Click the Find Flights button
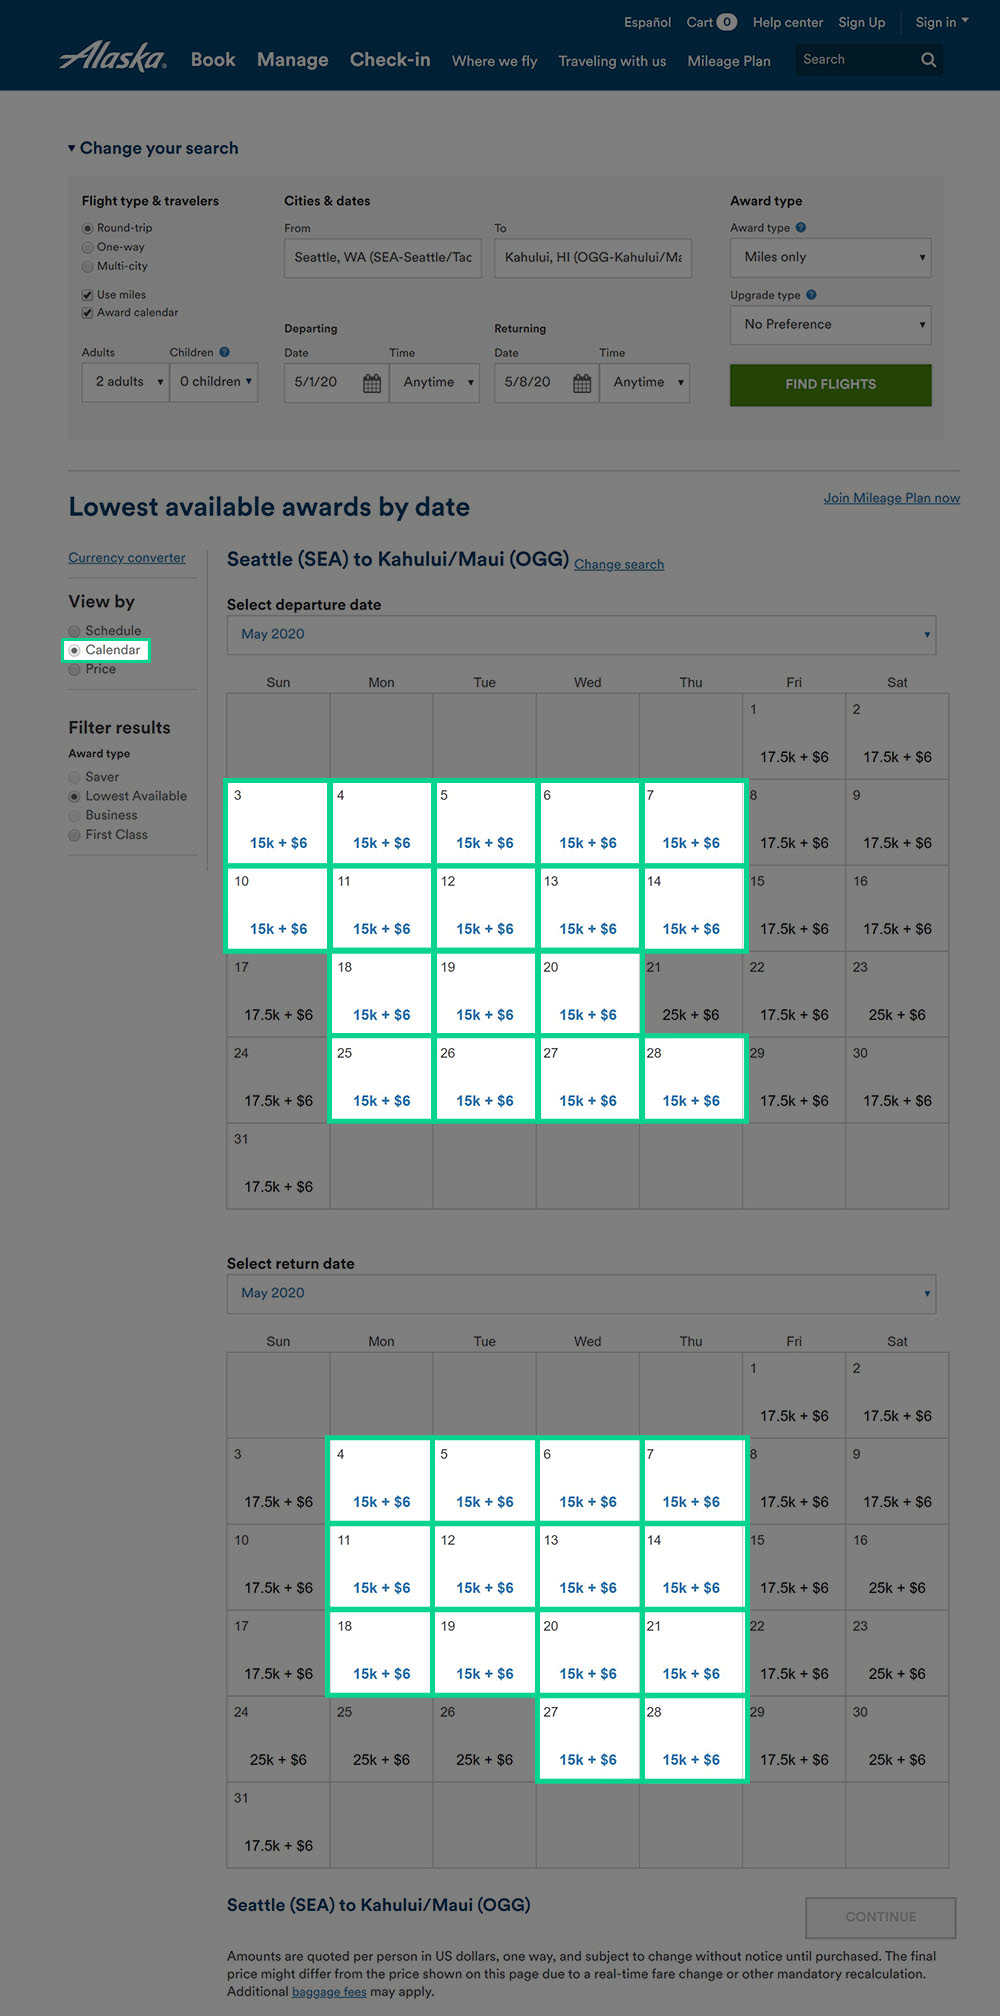Viewport: 1000px width, 2016px height. tap(831, 385)
